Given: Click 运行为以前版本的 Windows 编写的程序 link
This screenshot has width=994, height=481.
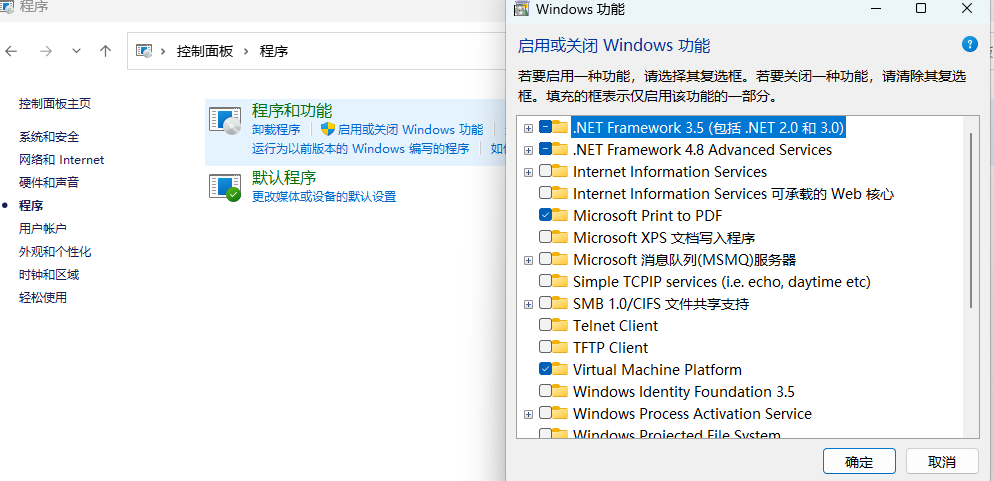Looking at the screenshot, I should pos(361,149).
